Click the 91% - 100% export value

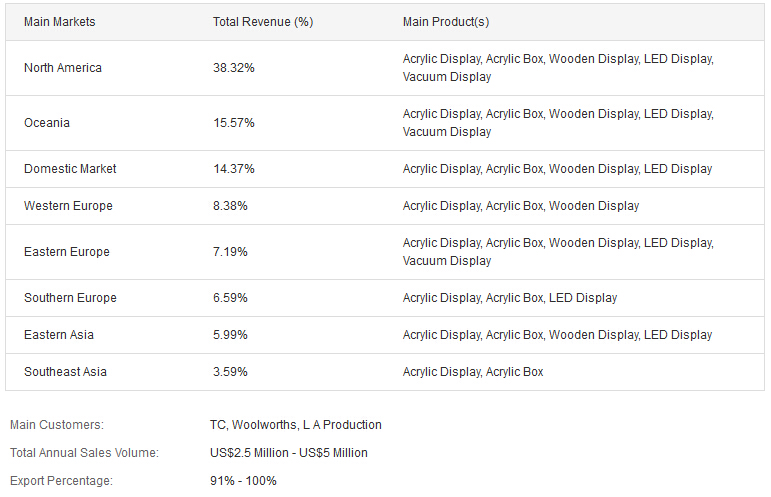point(243,481)
